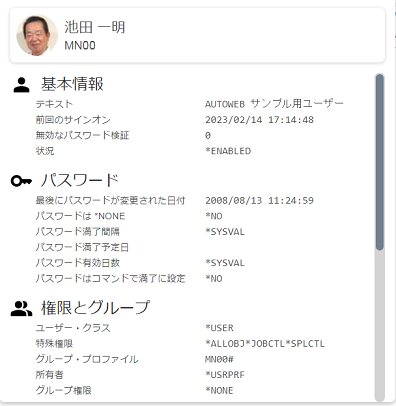Click the key icon beside パスワード
This screenshot has width=396, height=406.
tap(21, 181)
